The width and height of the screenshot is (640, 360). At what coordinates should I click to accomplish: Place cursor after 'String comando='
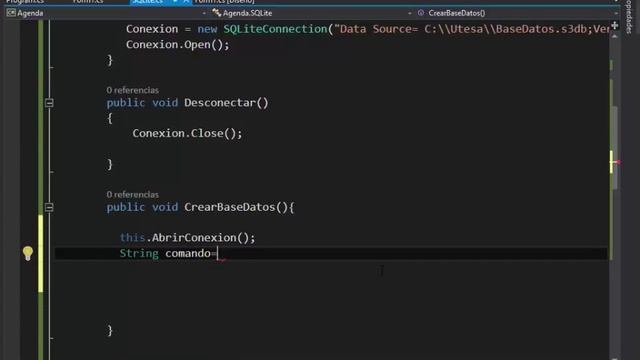218,253
